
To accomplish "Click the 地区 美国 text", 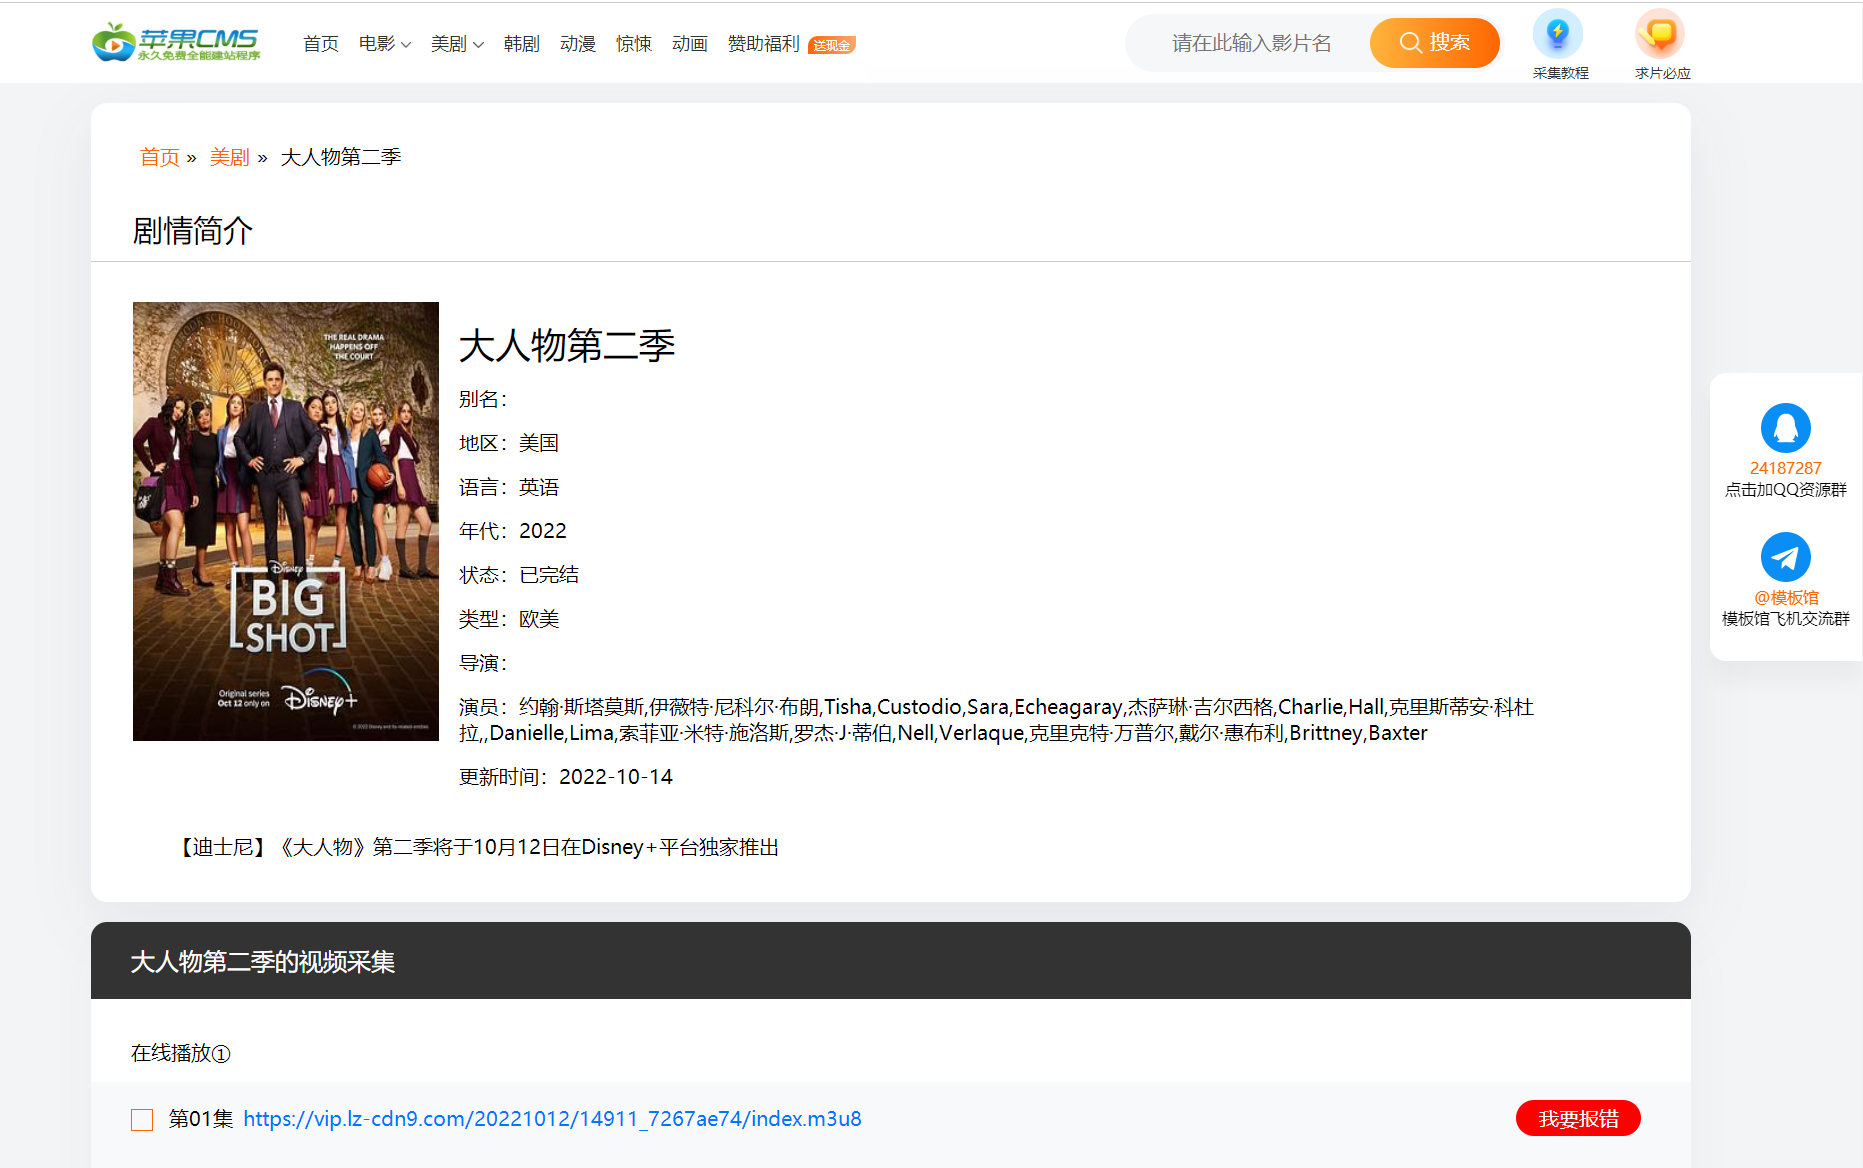I will [509, 443].
